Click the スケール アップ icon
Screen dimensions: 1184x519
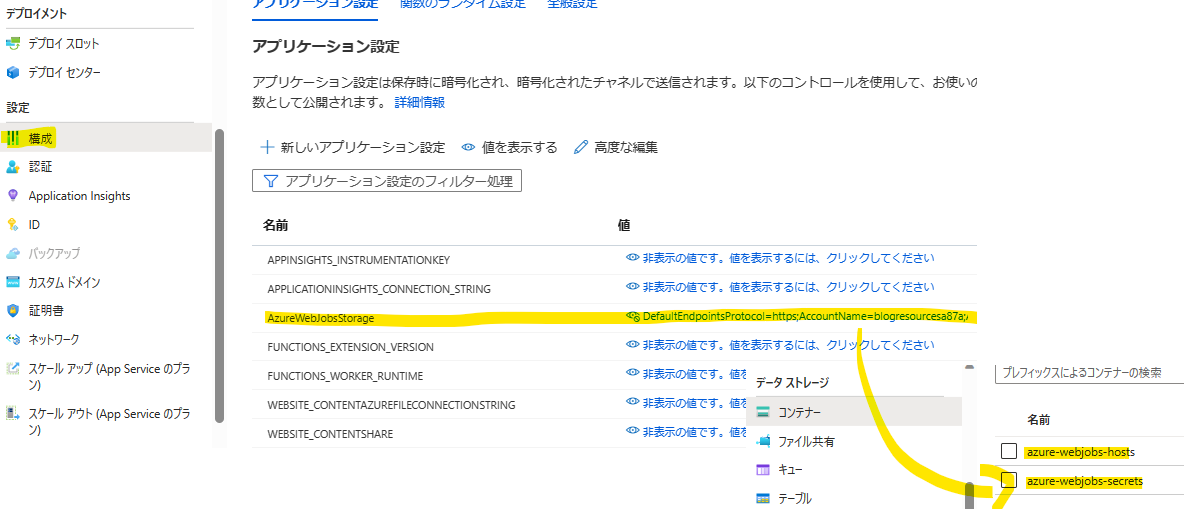(12, 369)
